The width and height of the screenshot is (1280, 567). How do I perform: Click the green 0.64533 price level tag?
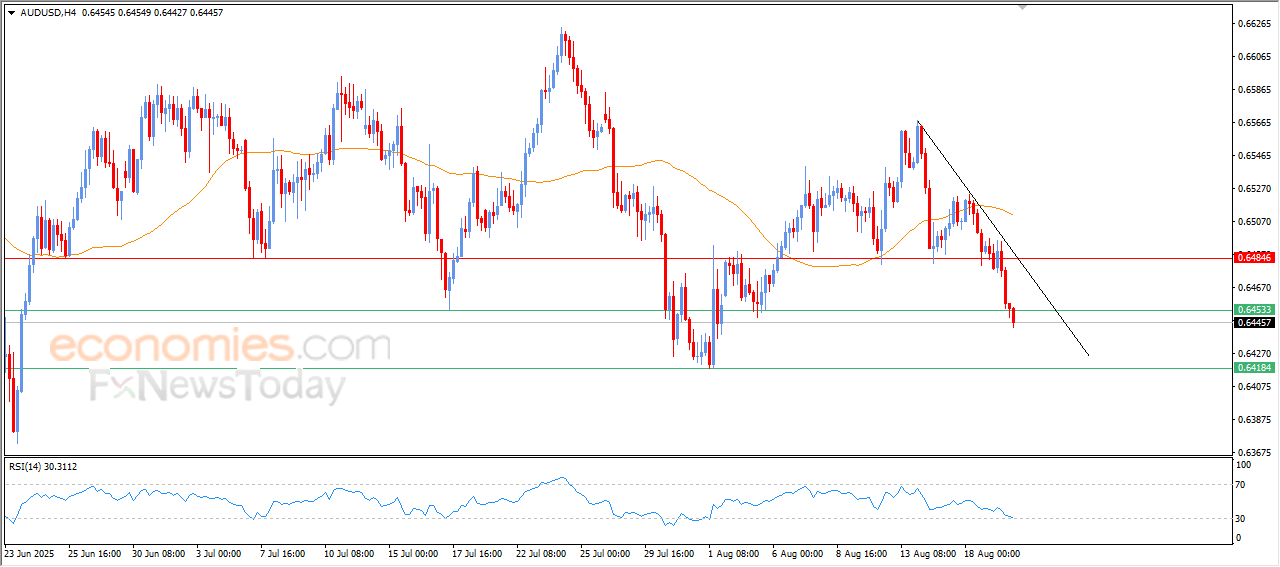pyautogui.click(x=1253, y=310)
